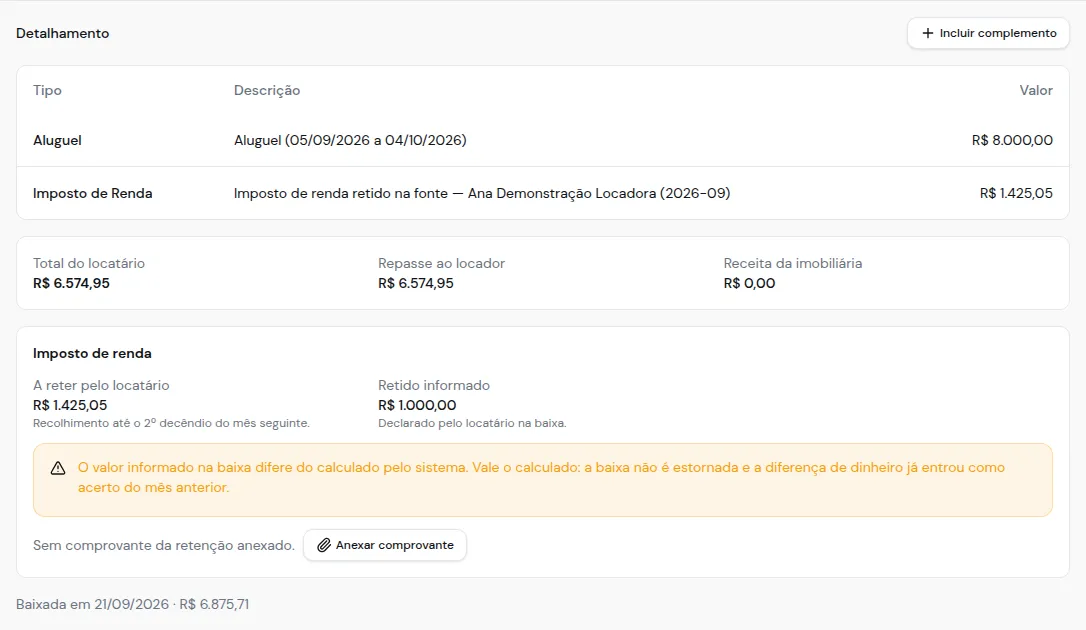The width and height of the screenshot is (1086, 630).
Task: Select the Aluguel type cell
Action: pyautogui.click(x=57, y=140)
